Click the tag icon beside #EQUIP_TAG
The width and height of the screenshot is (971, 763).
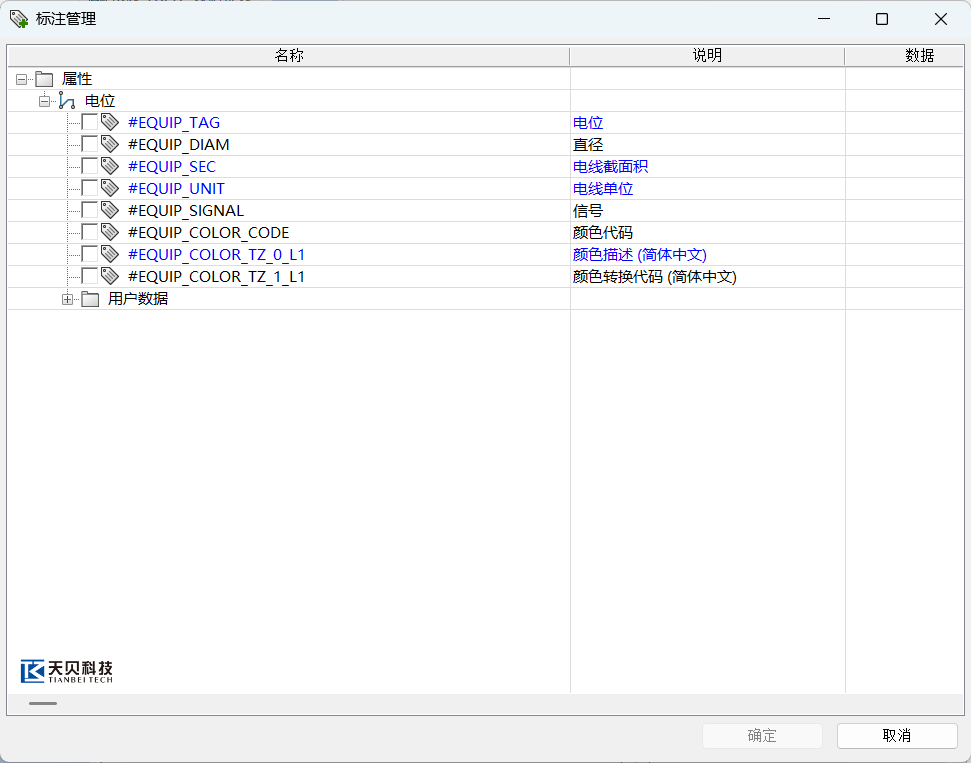pyautogui.click(x=110, y=122)
